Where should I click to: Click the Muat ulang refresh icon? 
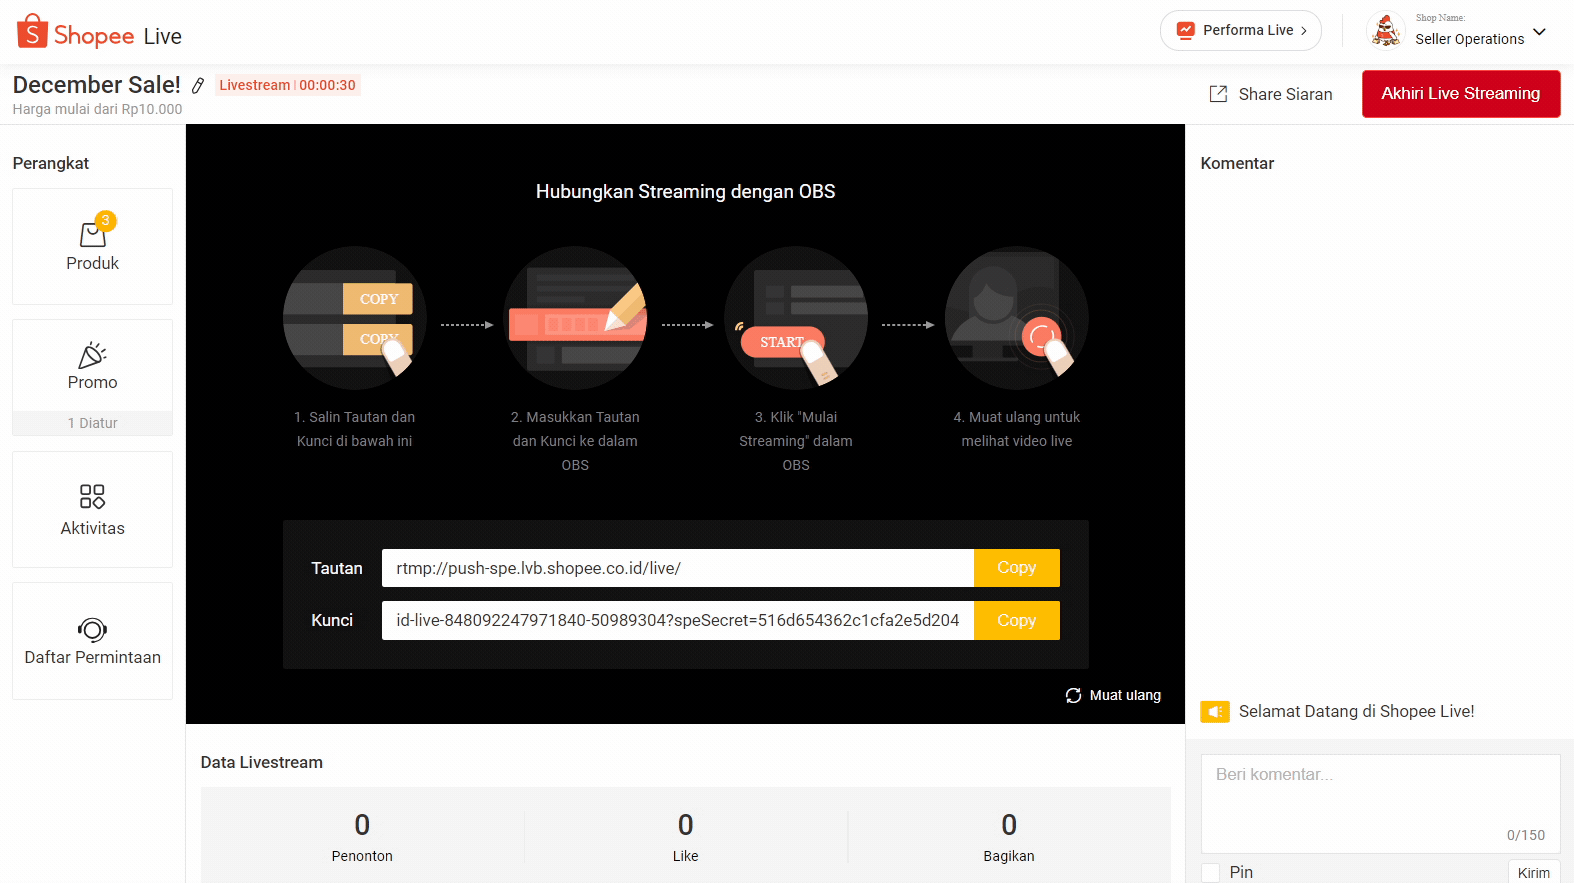point(1073,695)
